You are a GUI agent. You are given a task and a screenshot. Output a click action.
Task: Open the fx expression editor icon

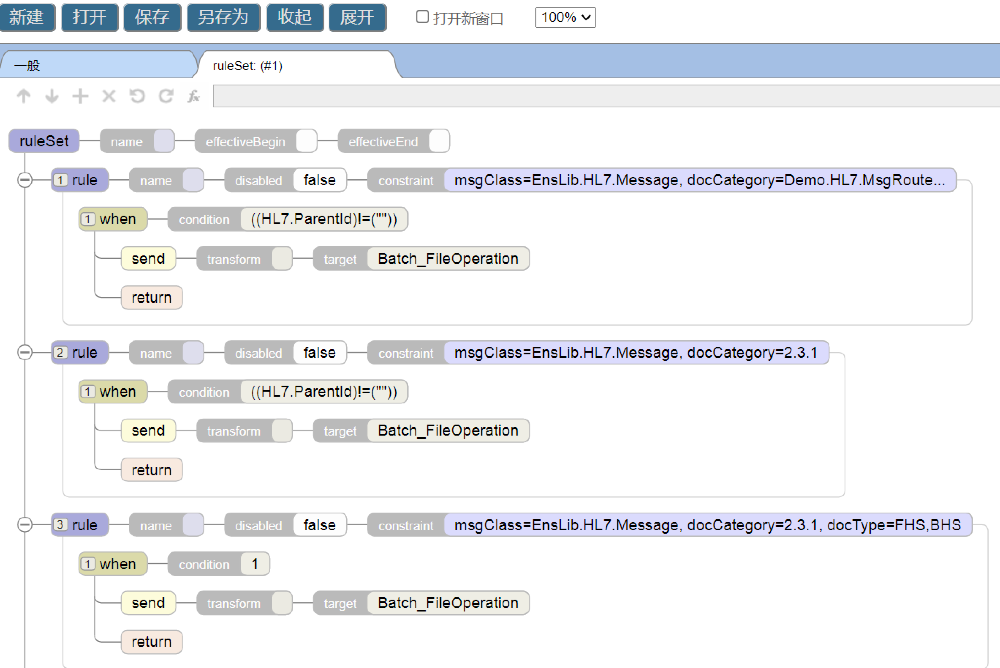[x=194, y=96]
